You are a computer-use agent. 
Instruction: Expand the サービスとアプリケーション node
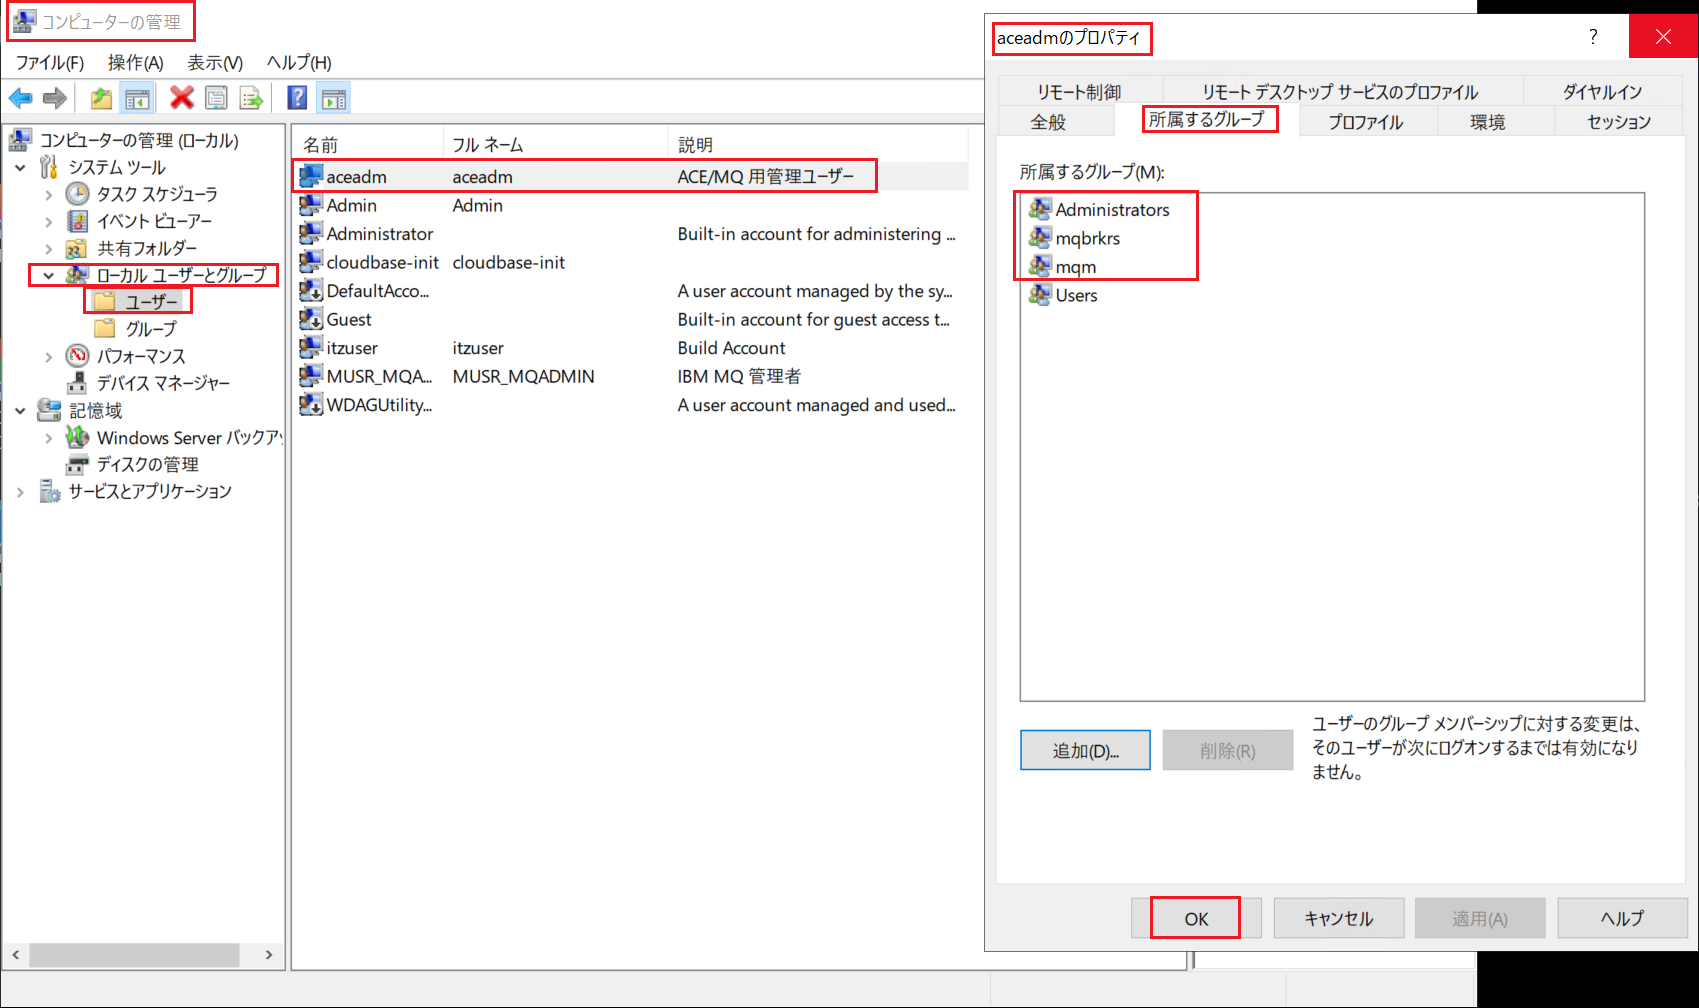[20, 491]
